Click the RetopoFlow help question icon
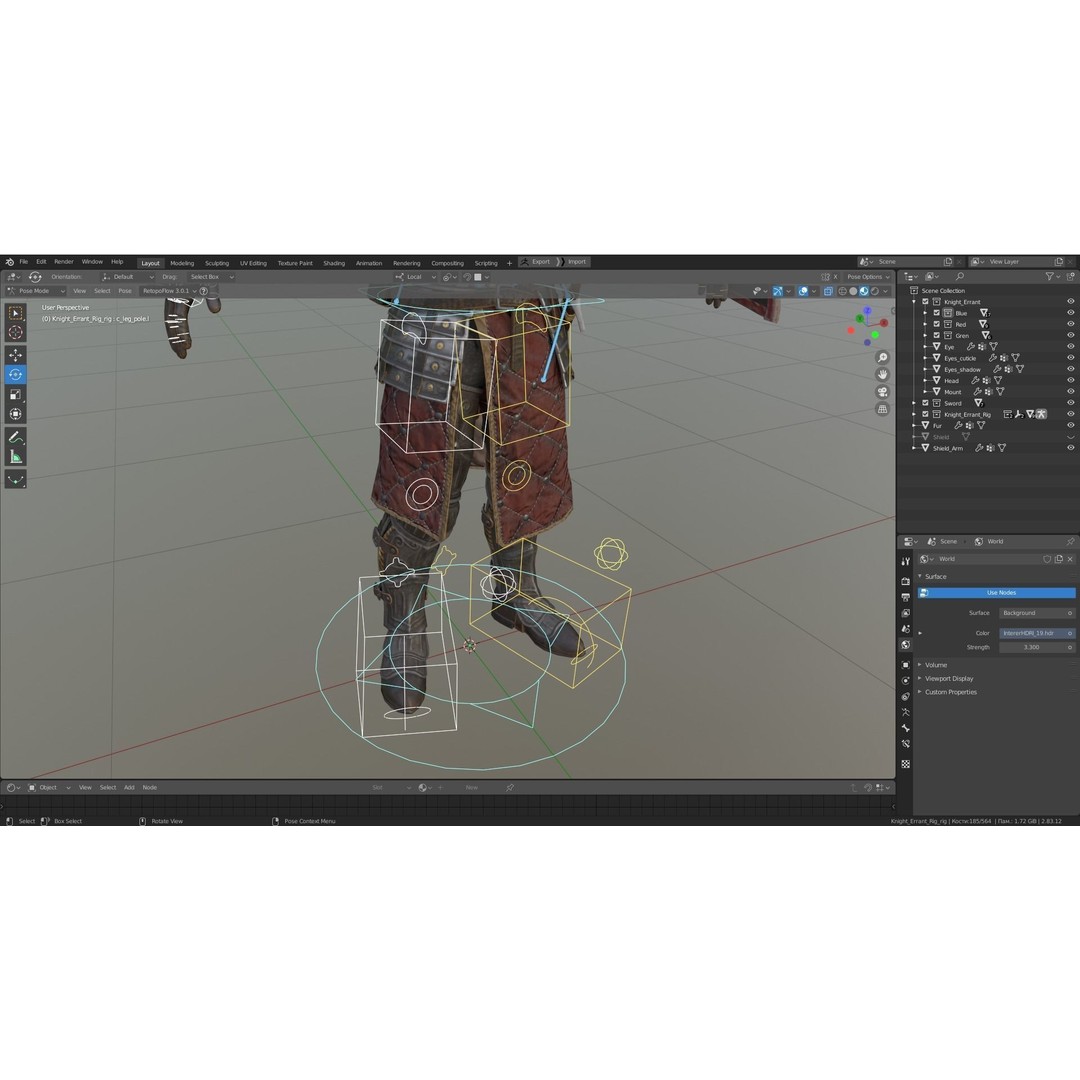The image size is (1080, 1080). pyautogui.click(x=203, y=291)
